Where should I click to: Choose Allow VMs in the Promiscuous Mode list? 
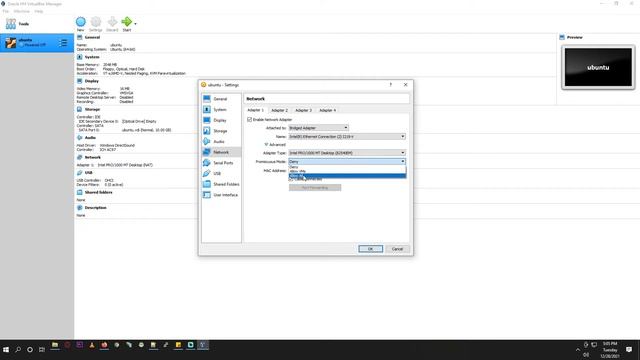click(347, 171)
